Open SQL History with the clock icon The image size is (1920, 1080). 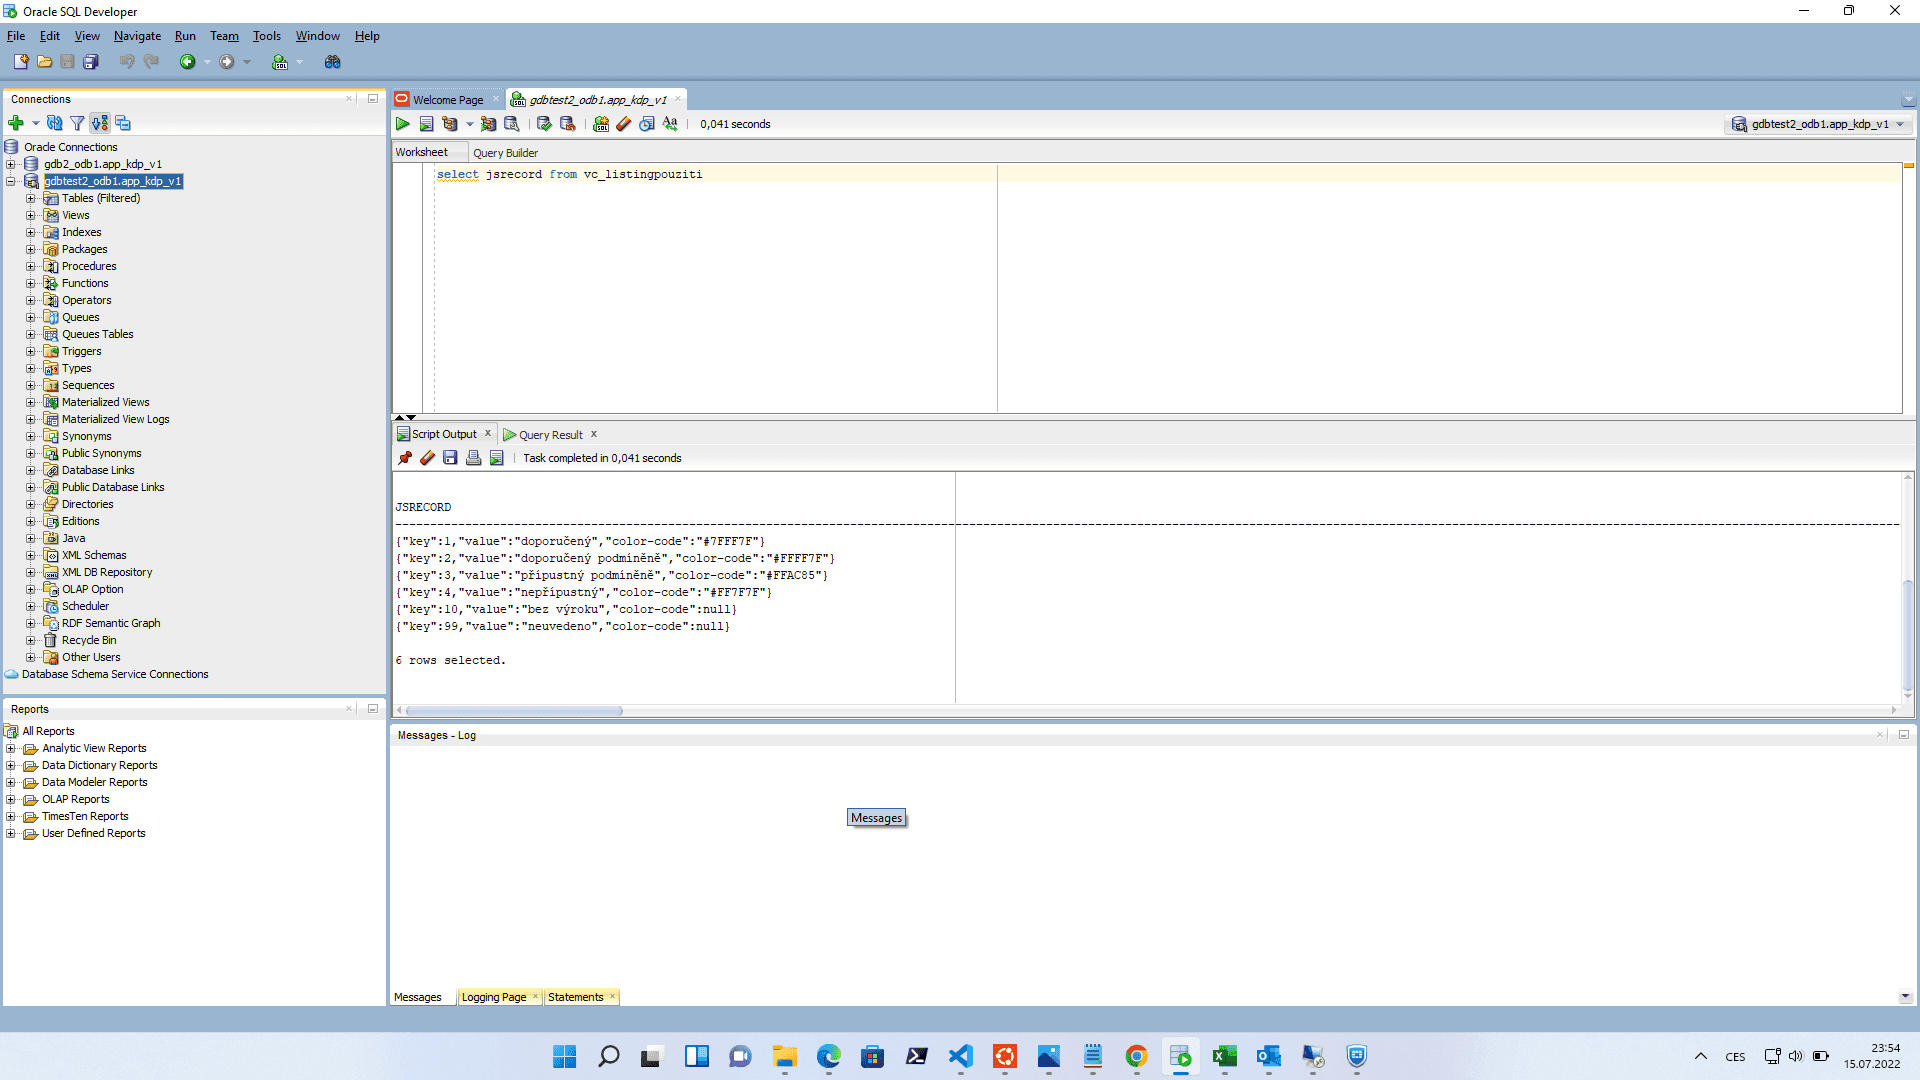tap(647, 124)
